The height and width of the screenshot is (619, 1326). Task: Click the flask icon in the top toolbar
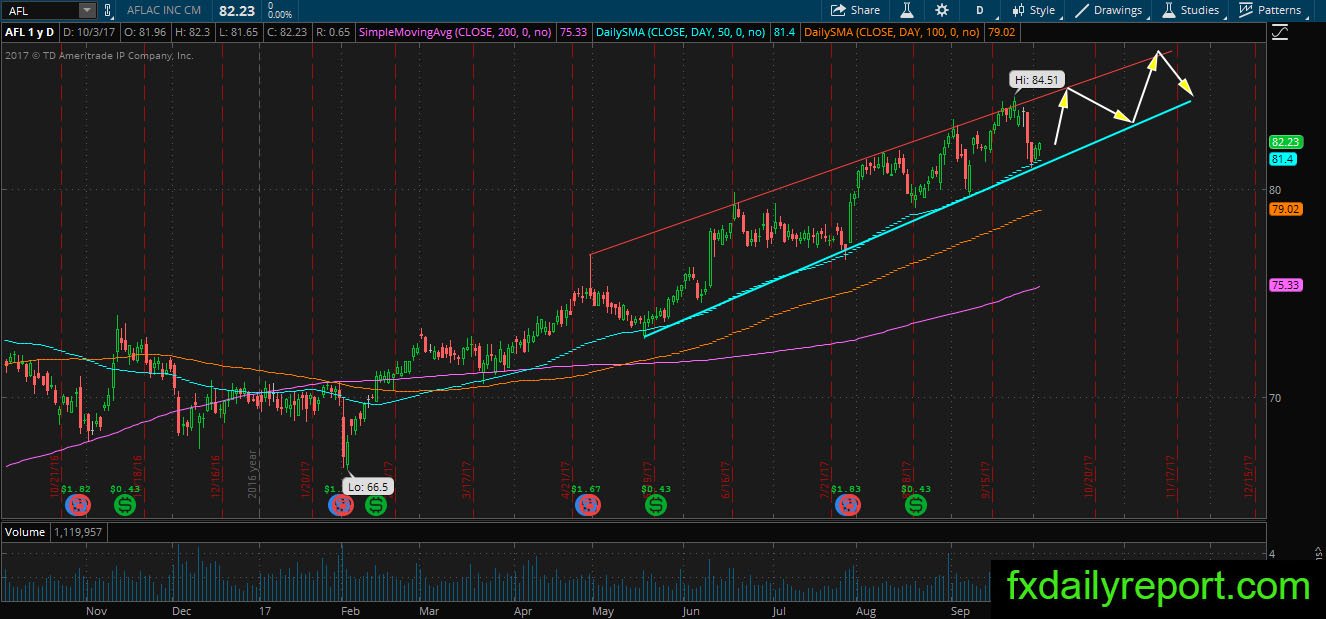click(x=907, y=10)
